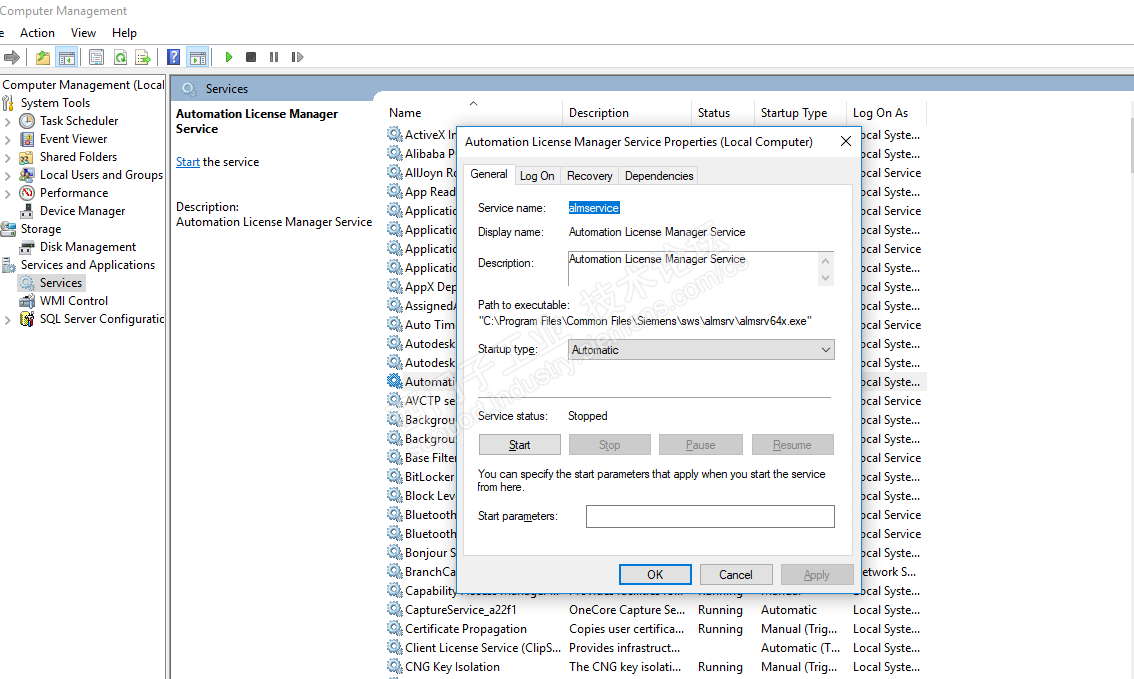
Task: Select the CaptureService_a22f1 service row
Action: pyautogui.click(x=655, y=610)
